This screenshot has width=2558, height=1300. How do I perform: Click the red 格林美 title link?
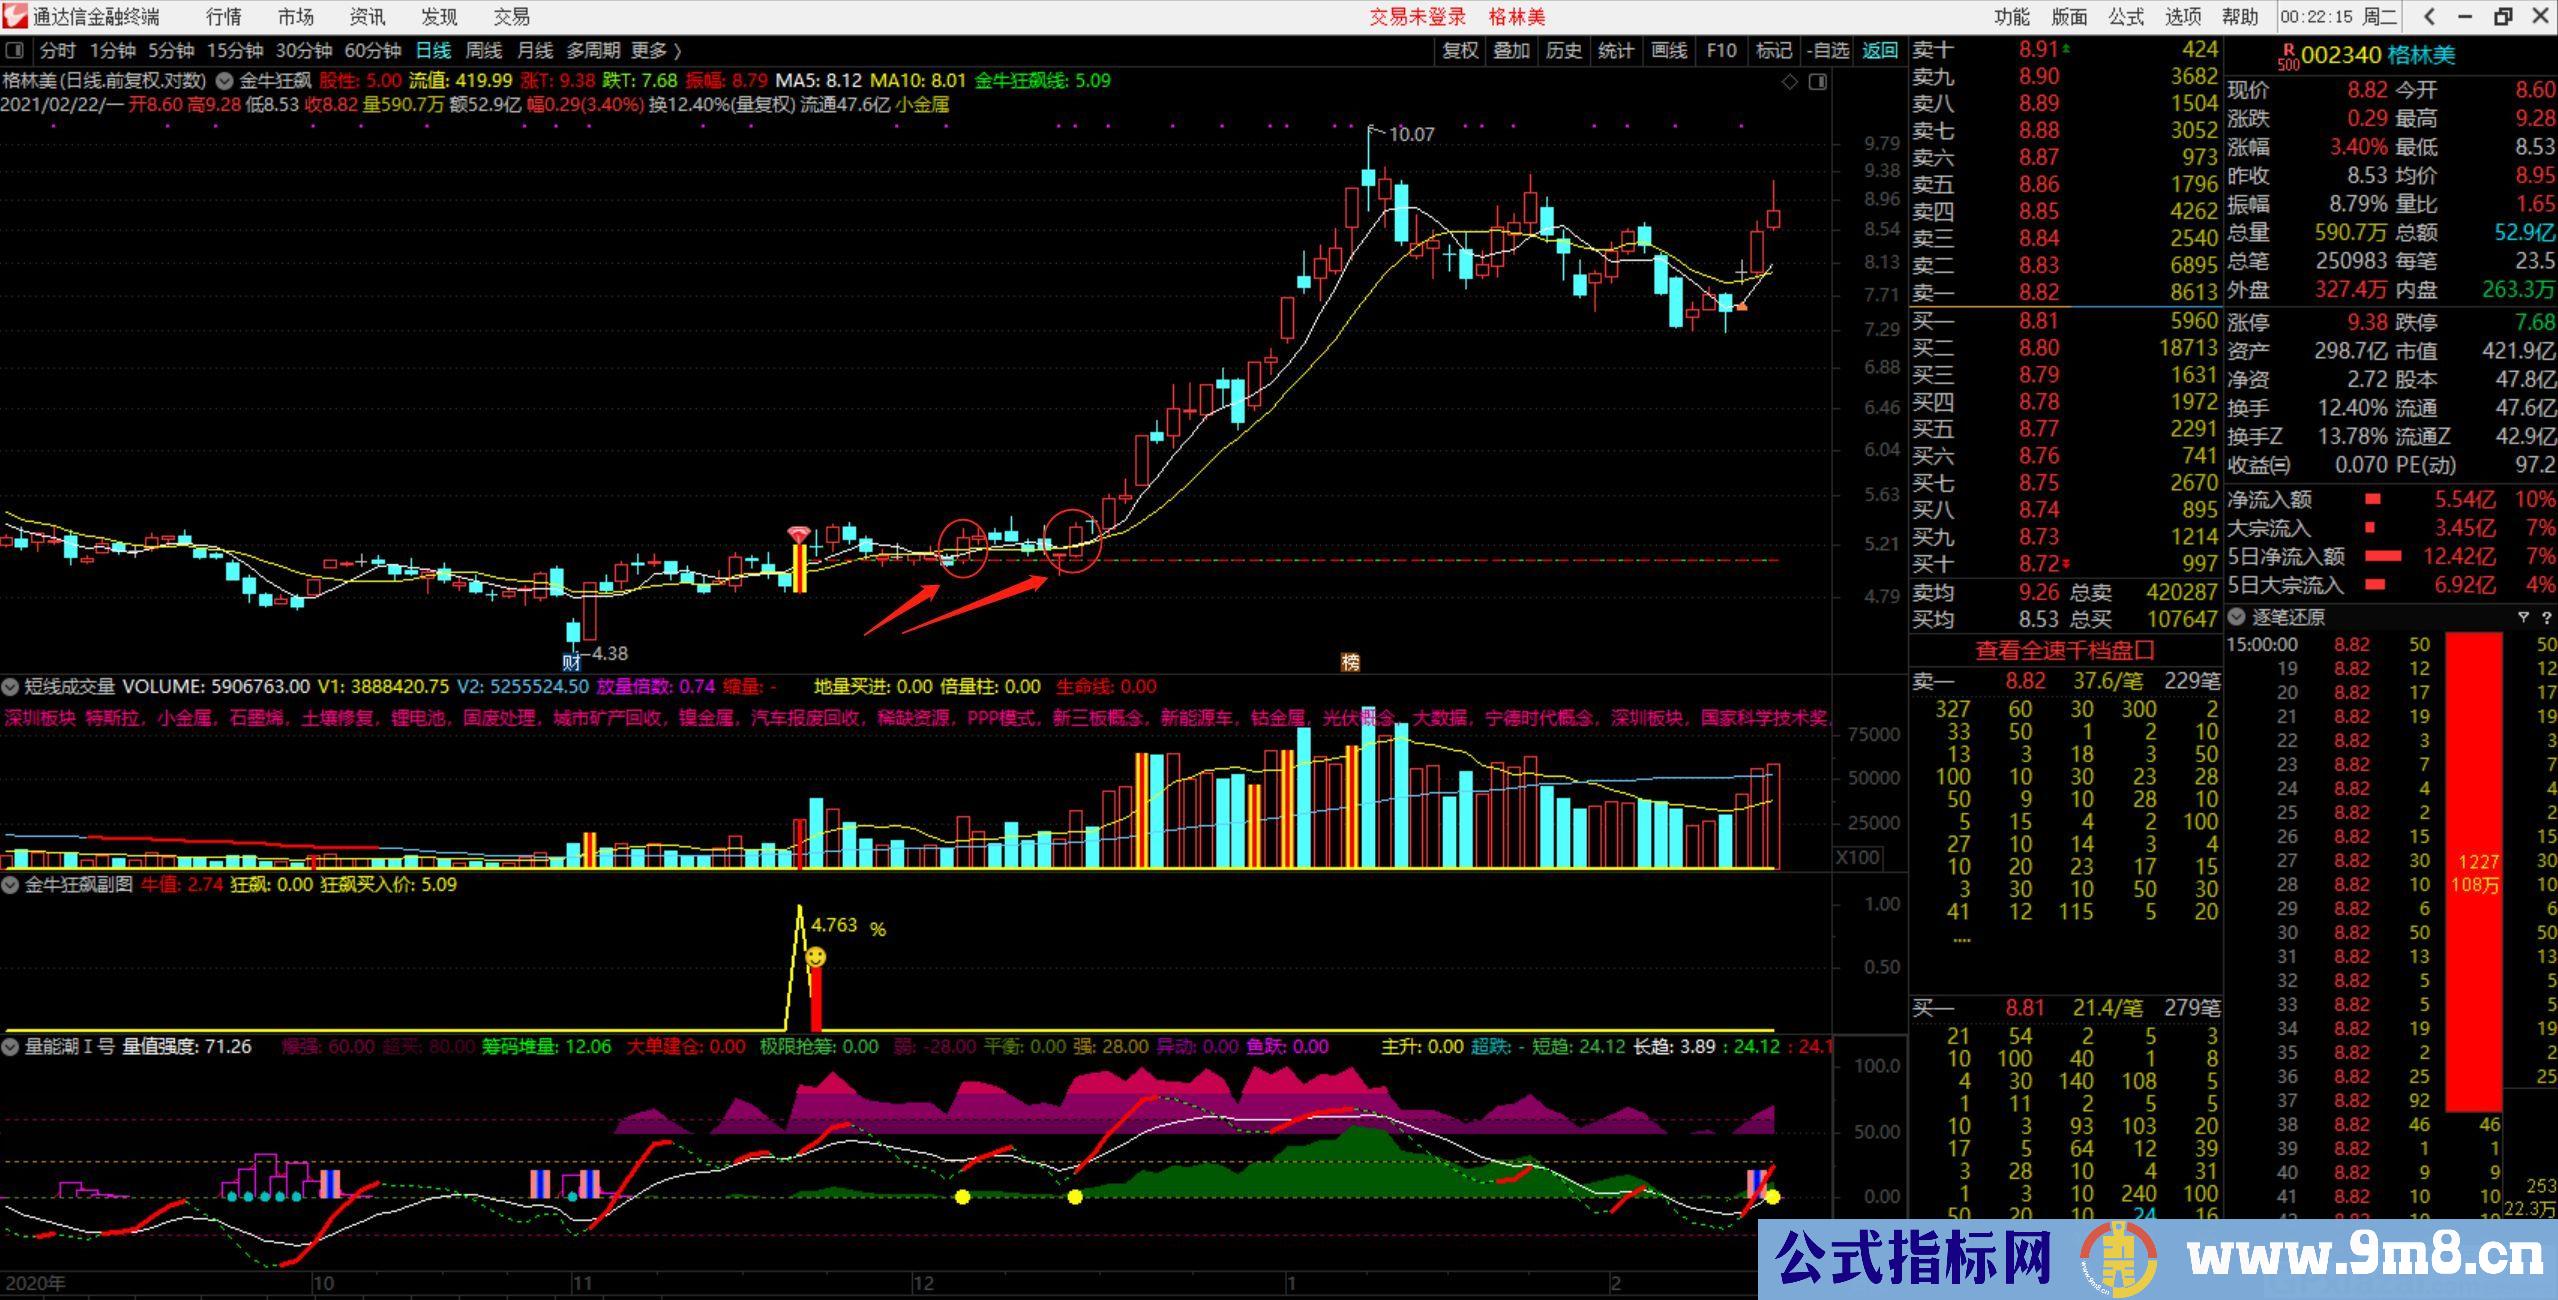click(1517, 17)
